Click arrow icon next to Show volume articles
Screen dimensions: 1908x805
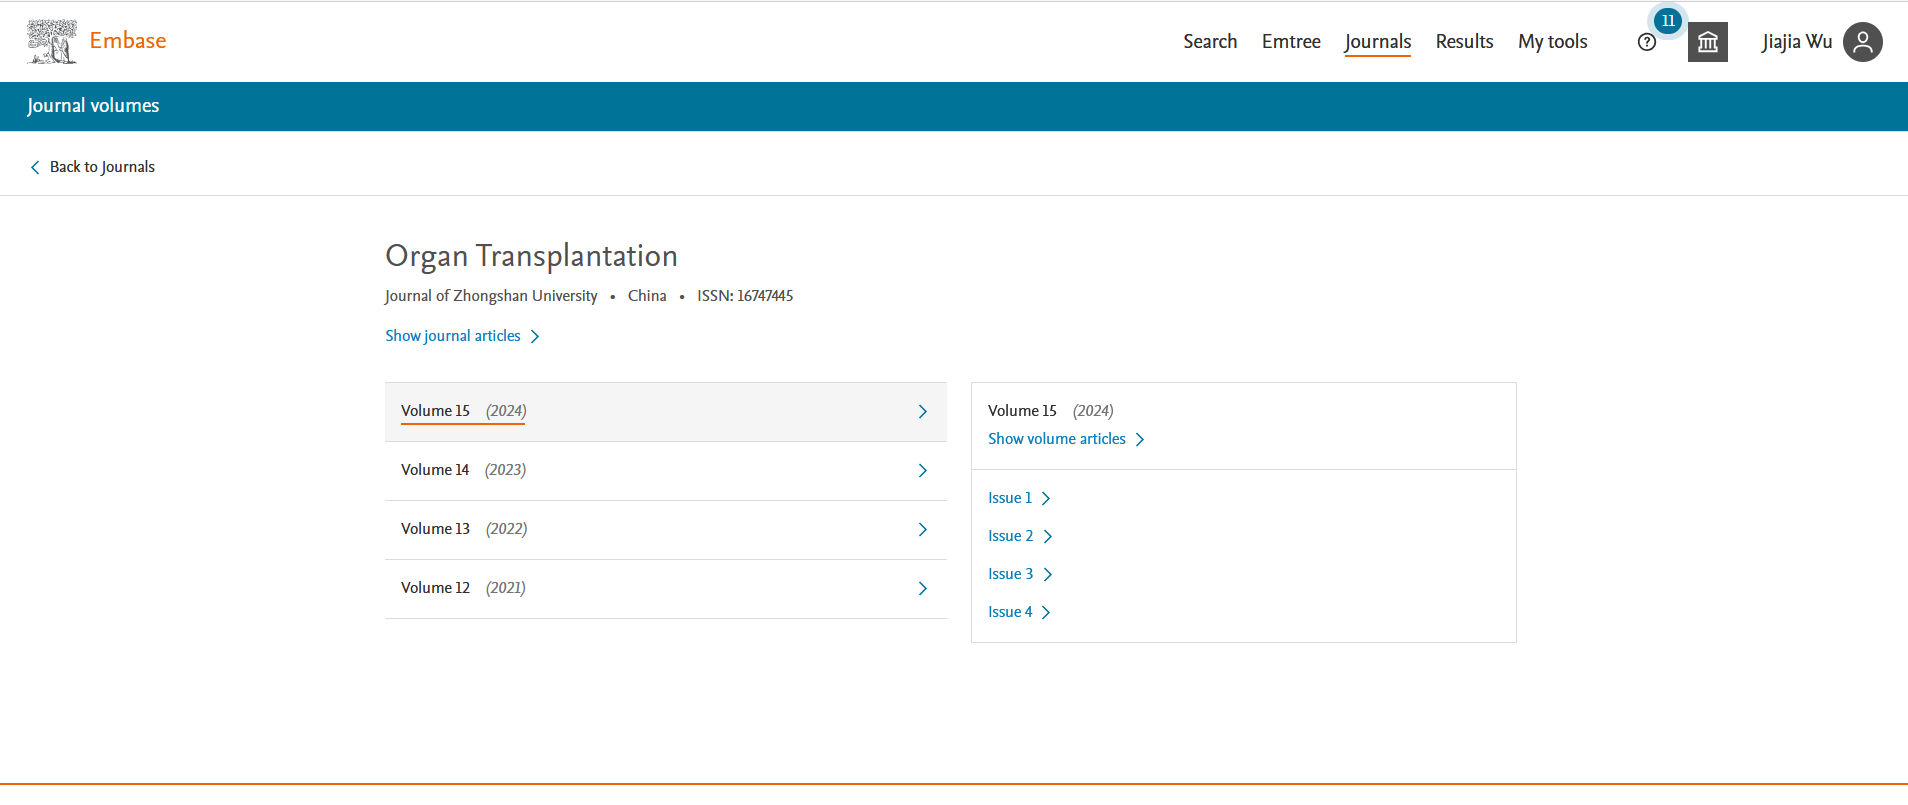coord(1140,439)
